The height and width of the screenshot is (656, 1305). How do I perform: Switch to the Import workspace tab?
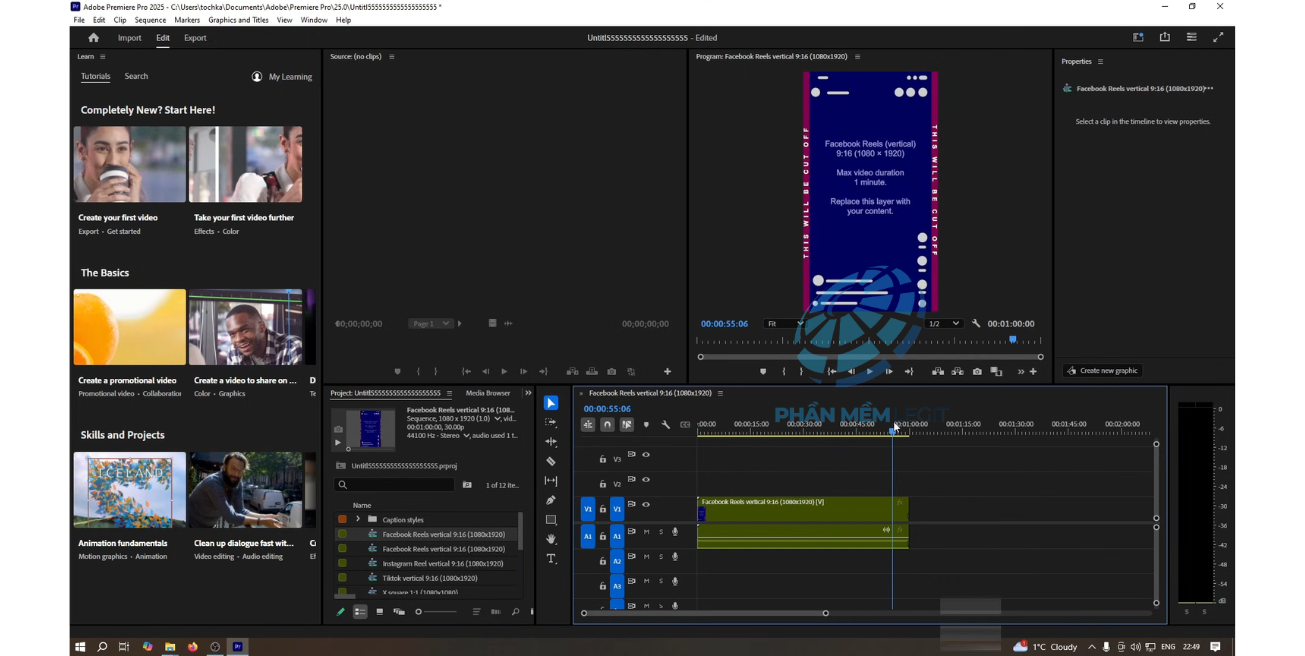(130, 38)
